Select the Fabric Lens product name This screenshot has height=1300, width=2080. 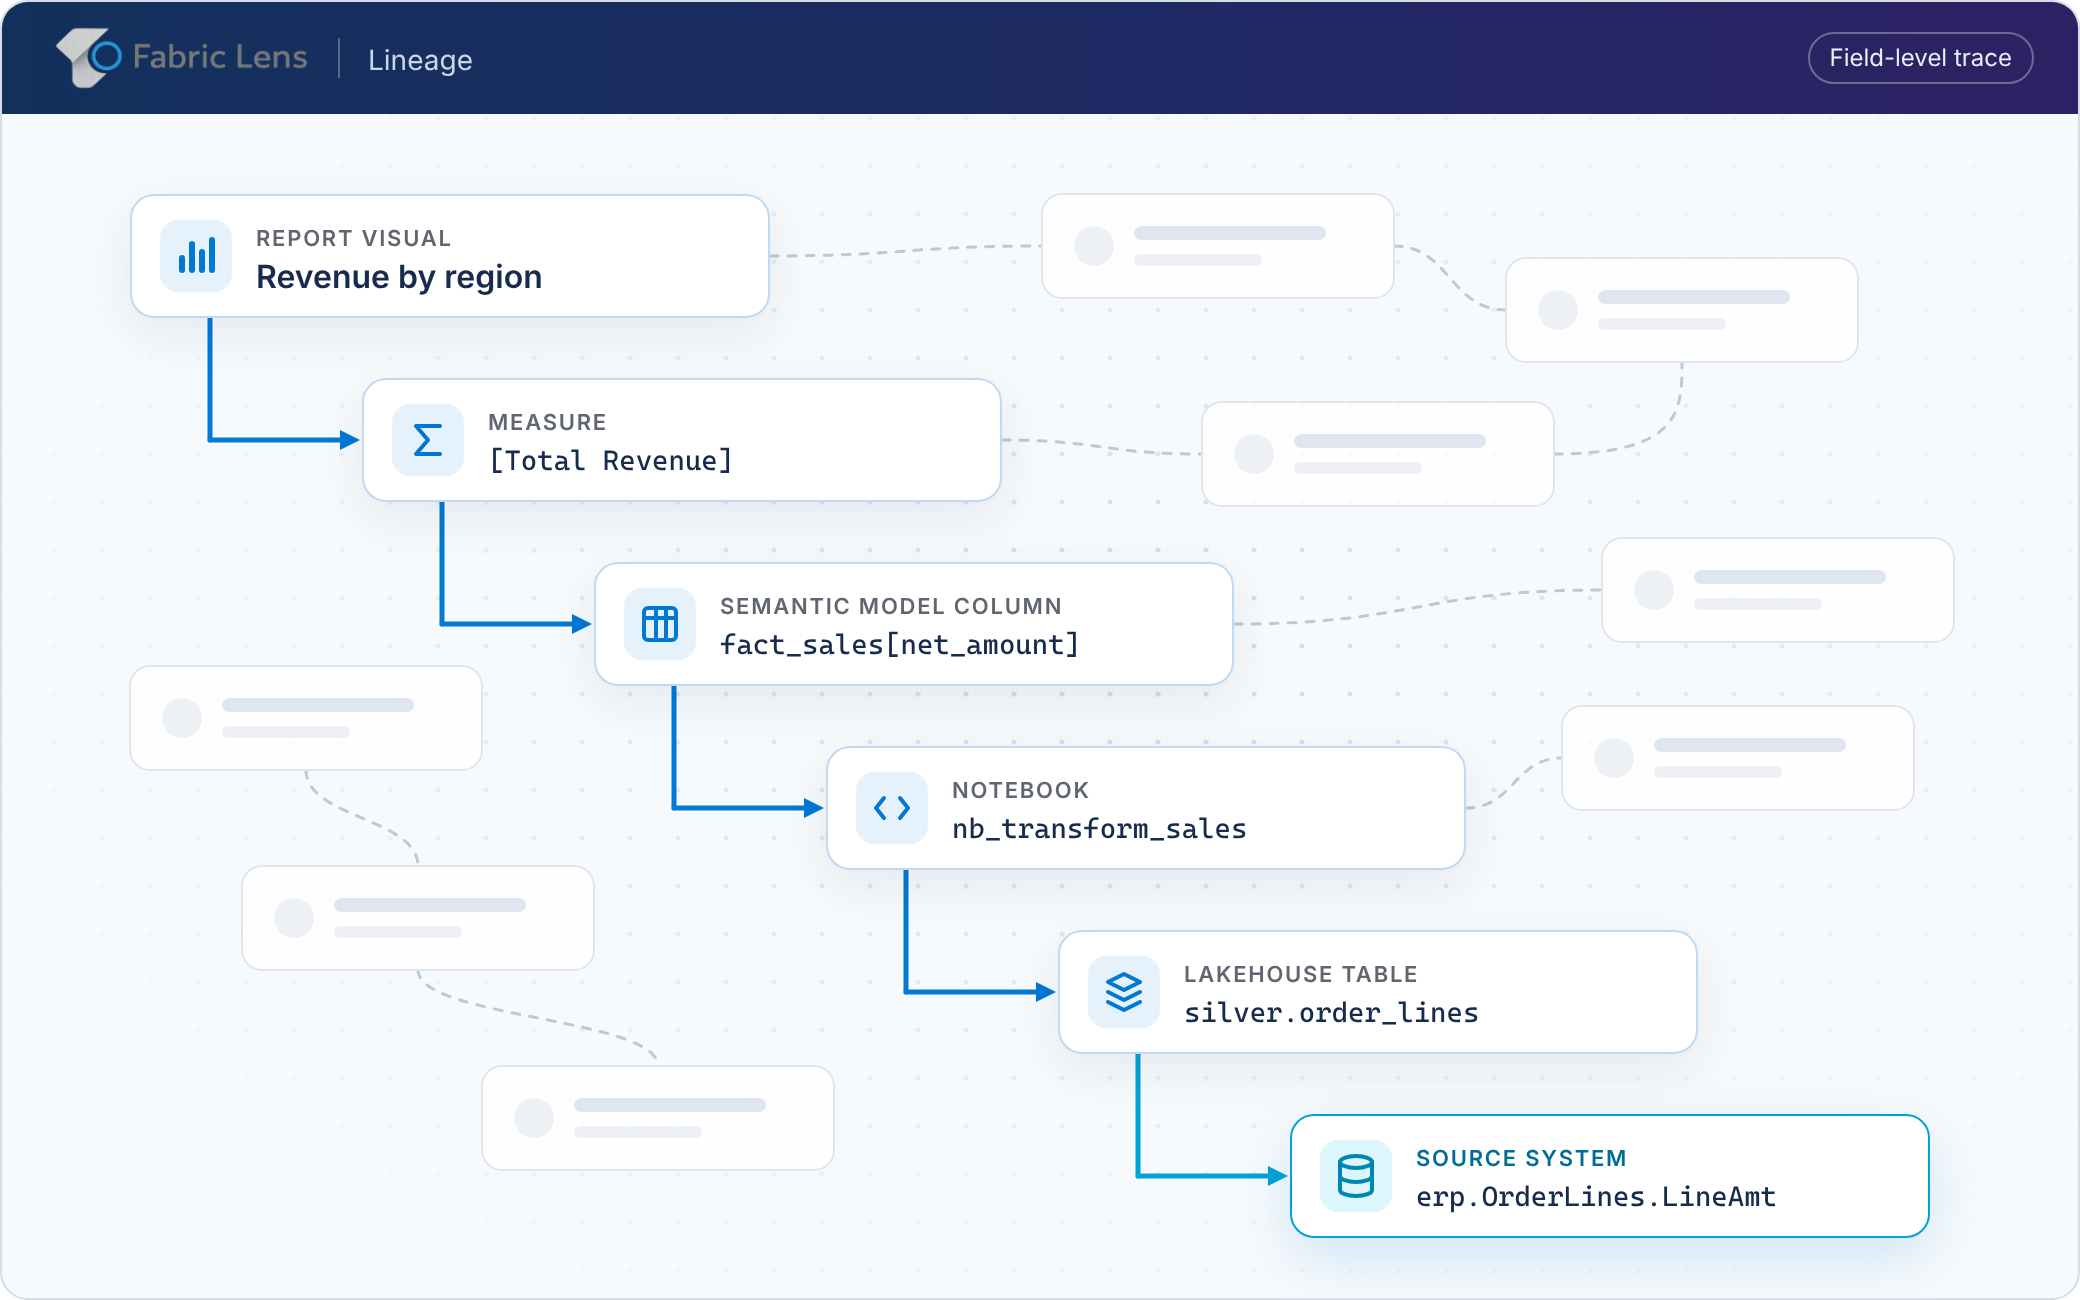pyautogui.click(x=220, y=57)
